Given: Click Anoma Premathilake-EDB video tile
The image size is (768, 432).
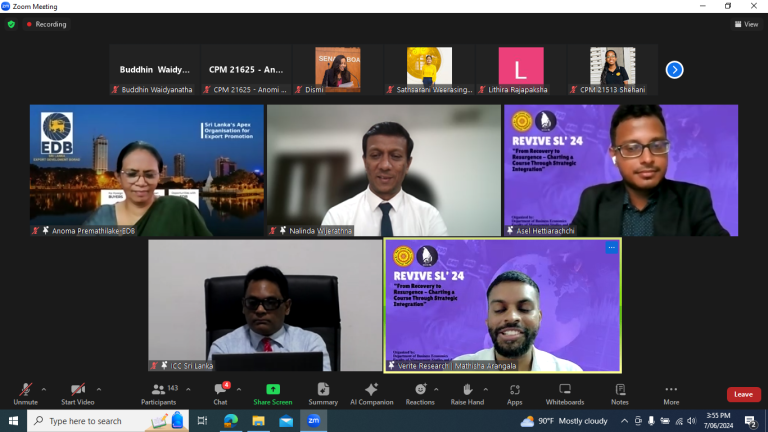Looking at the screenshot, I should [146, 170].
